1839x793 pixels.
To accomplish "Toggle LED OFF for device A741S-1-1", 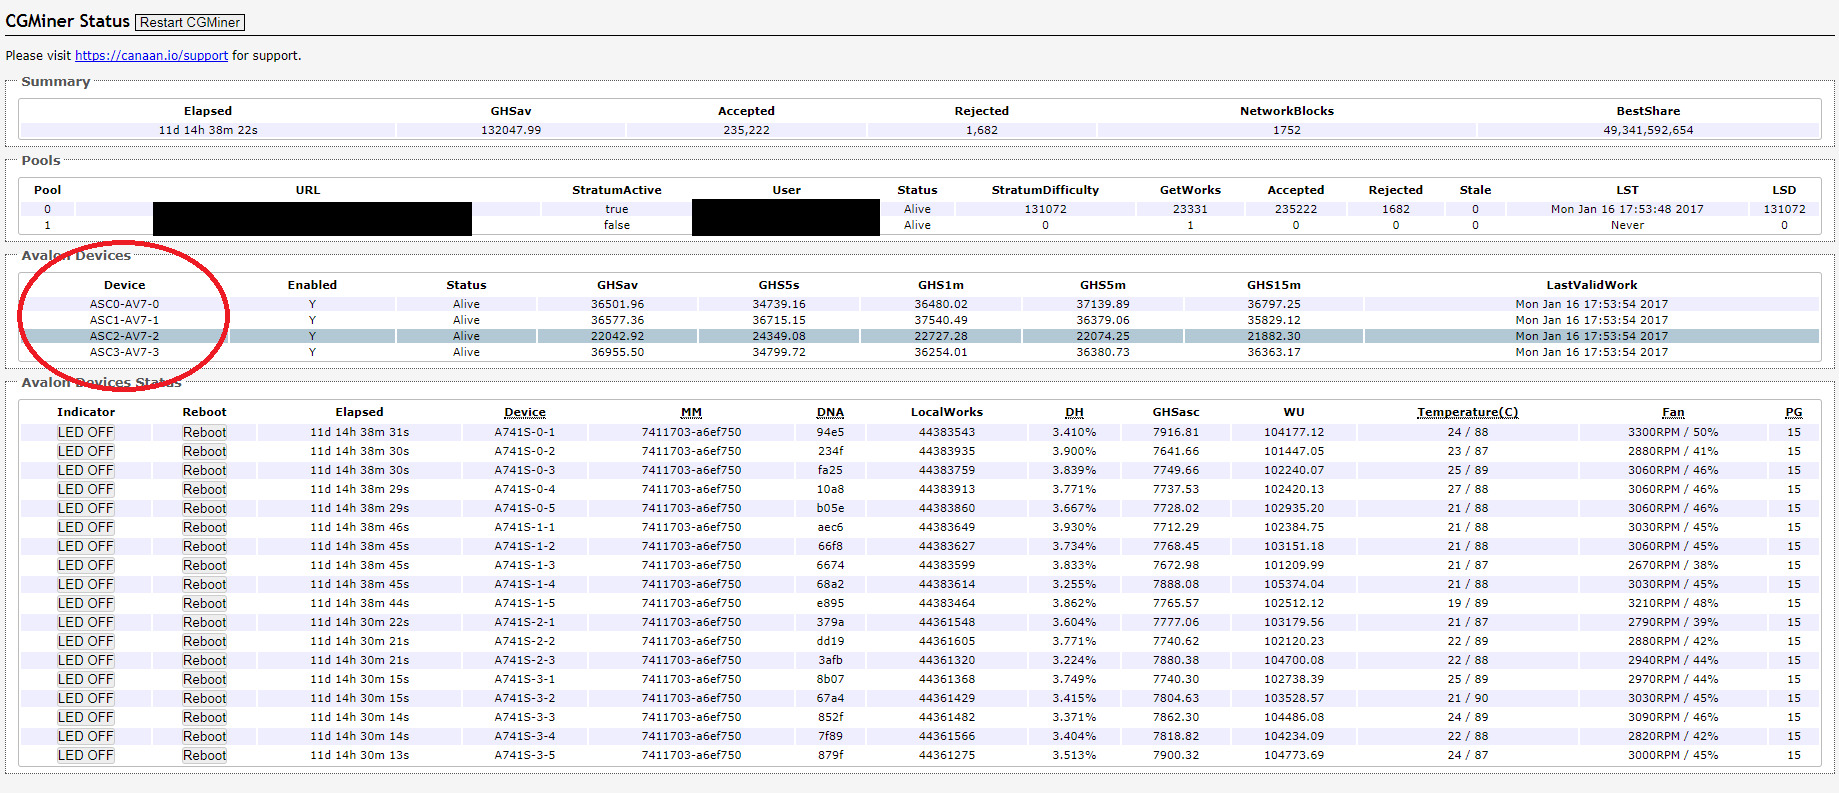I will tap(85, 527).
